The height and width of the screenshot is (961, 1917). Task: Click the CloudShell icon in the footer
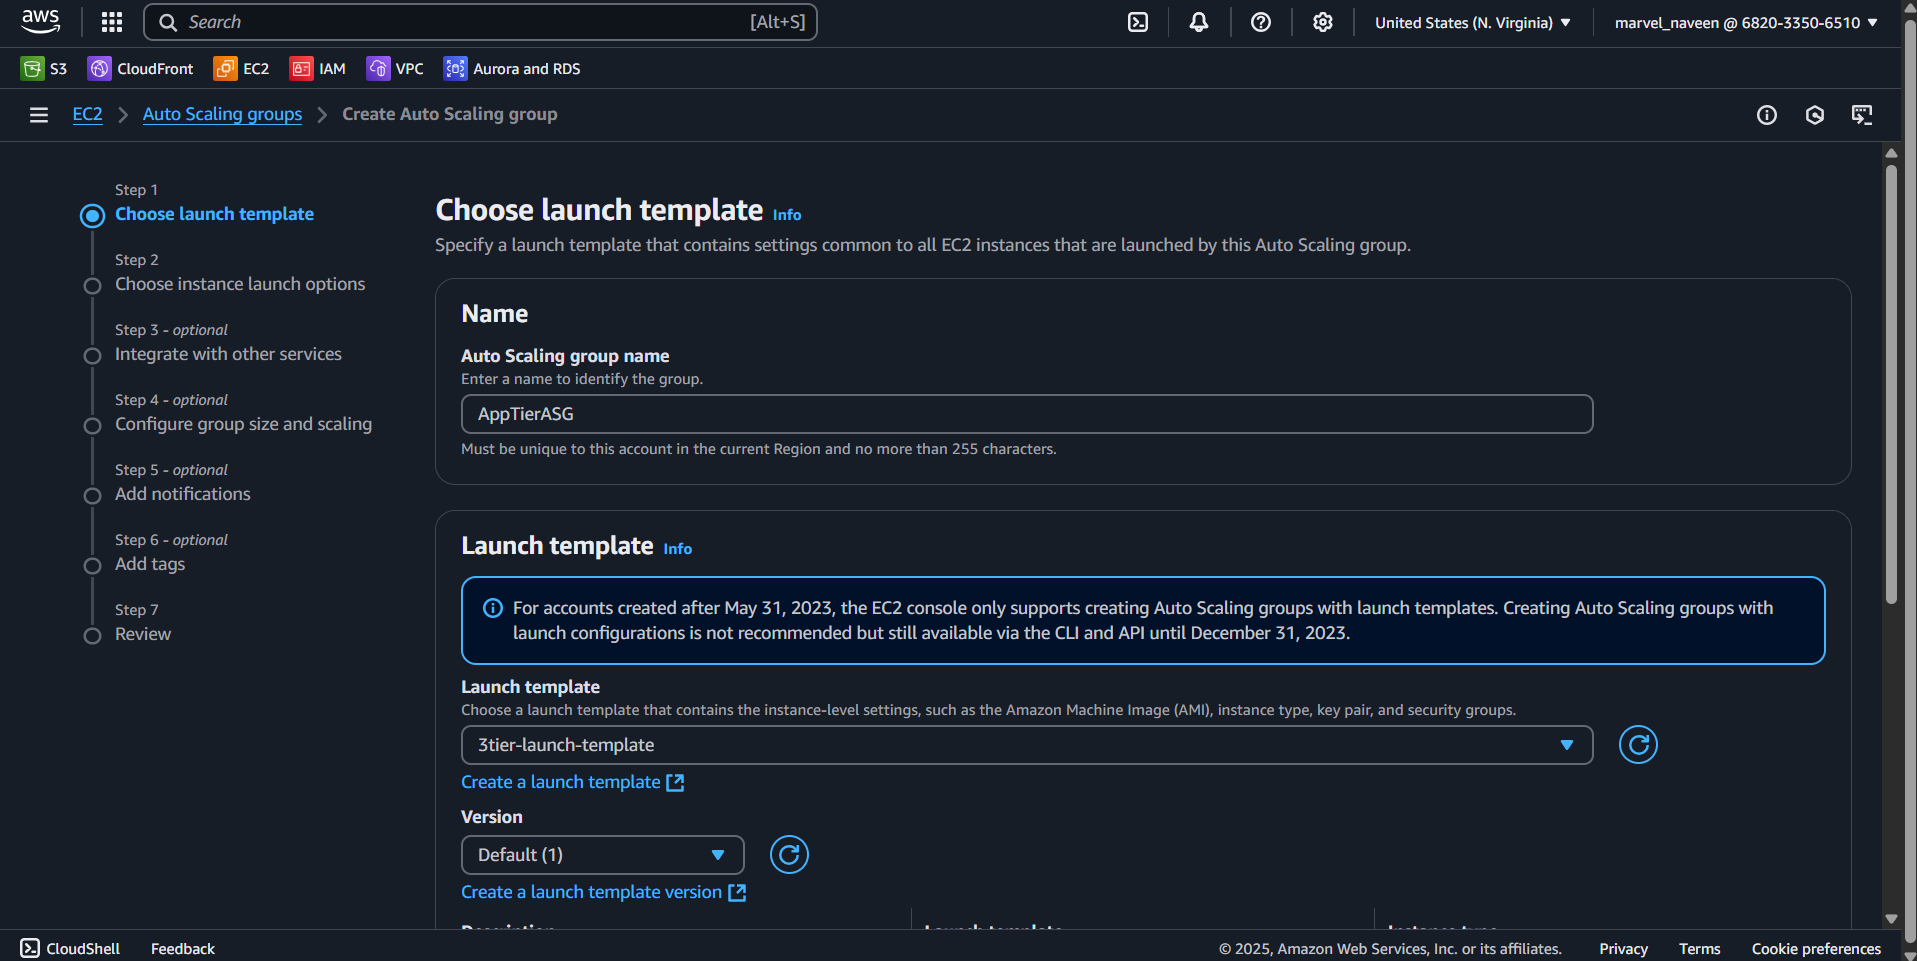pyautogui.click(x=30, y=948)
